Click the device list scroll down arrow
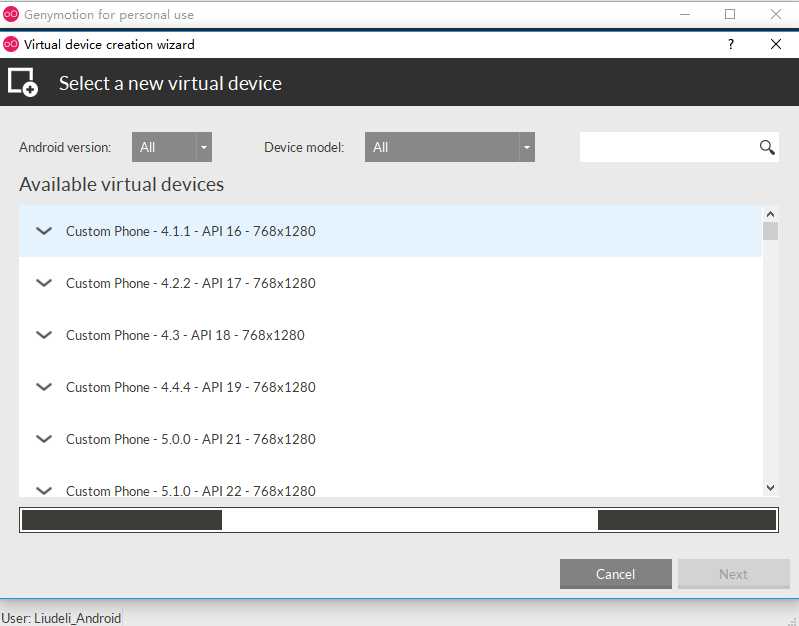The height and width of the screenshot is (626, 799). tap(770, 488)
